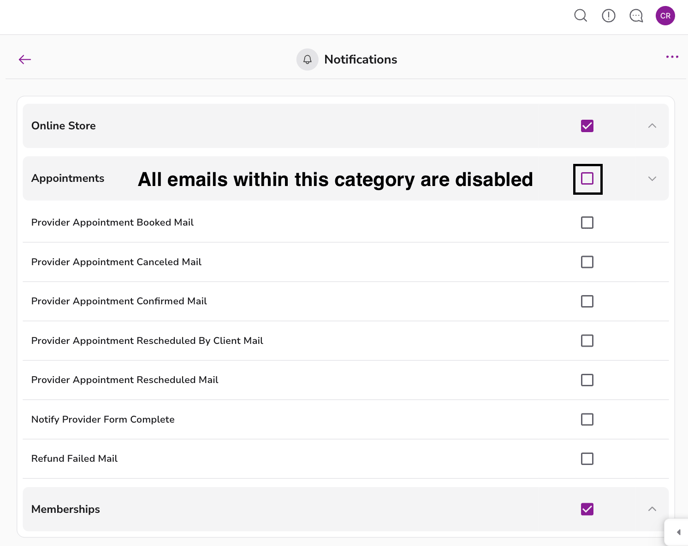Expand the Memberships section chevron
This screenshot has height=546, width=688.
tap(652, 509)
